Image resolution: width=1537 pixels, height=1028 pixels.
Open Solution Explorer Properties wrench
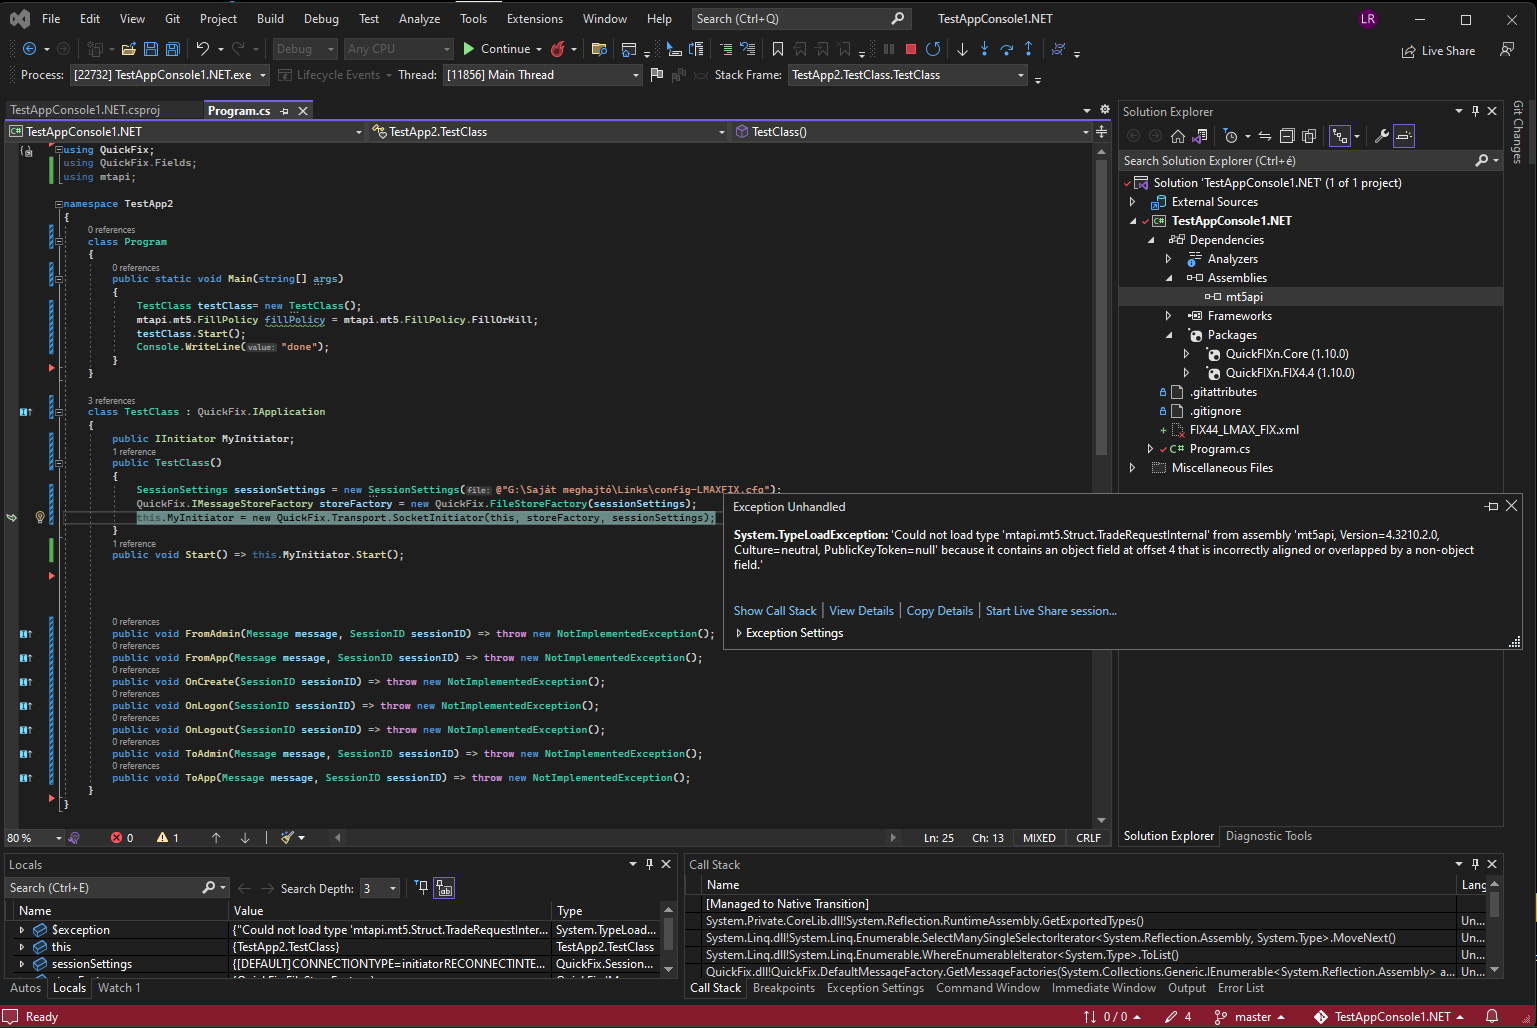(x=1381, y=136)
